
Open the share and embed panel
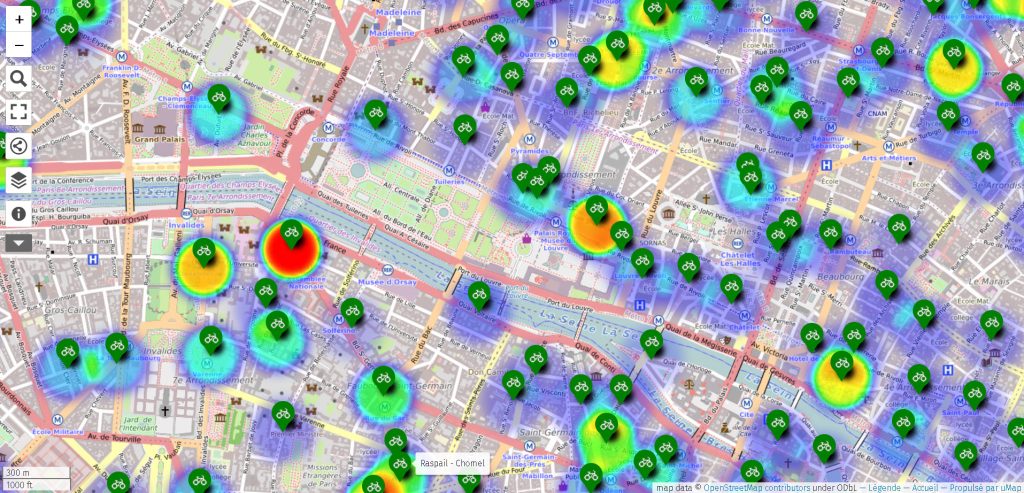[19, 148]
